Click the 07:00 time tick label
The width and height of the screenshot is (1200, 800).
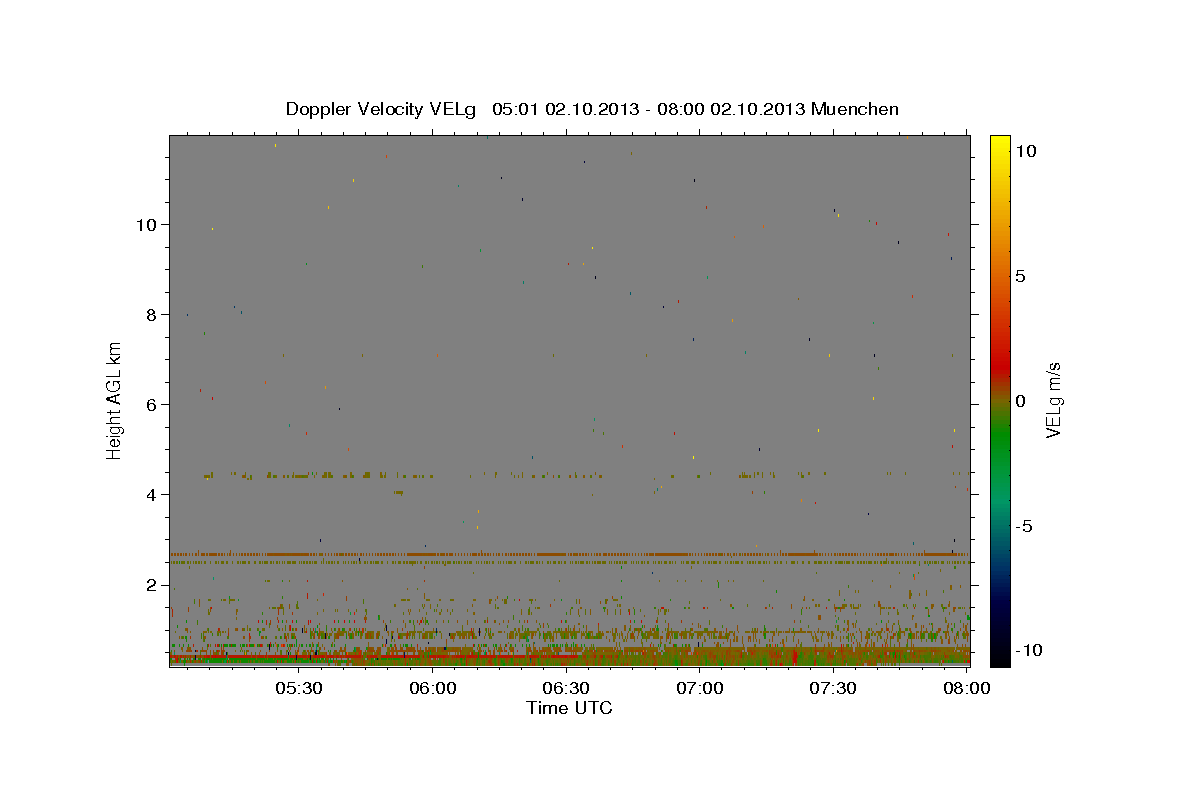click(699, 688)
